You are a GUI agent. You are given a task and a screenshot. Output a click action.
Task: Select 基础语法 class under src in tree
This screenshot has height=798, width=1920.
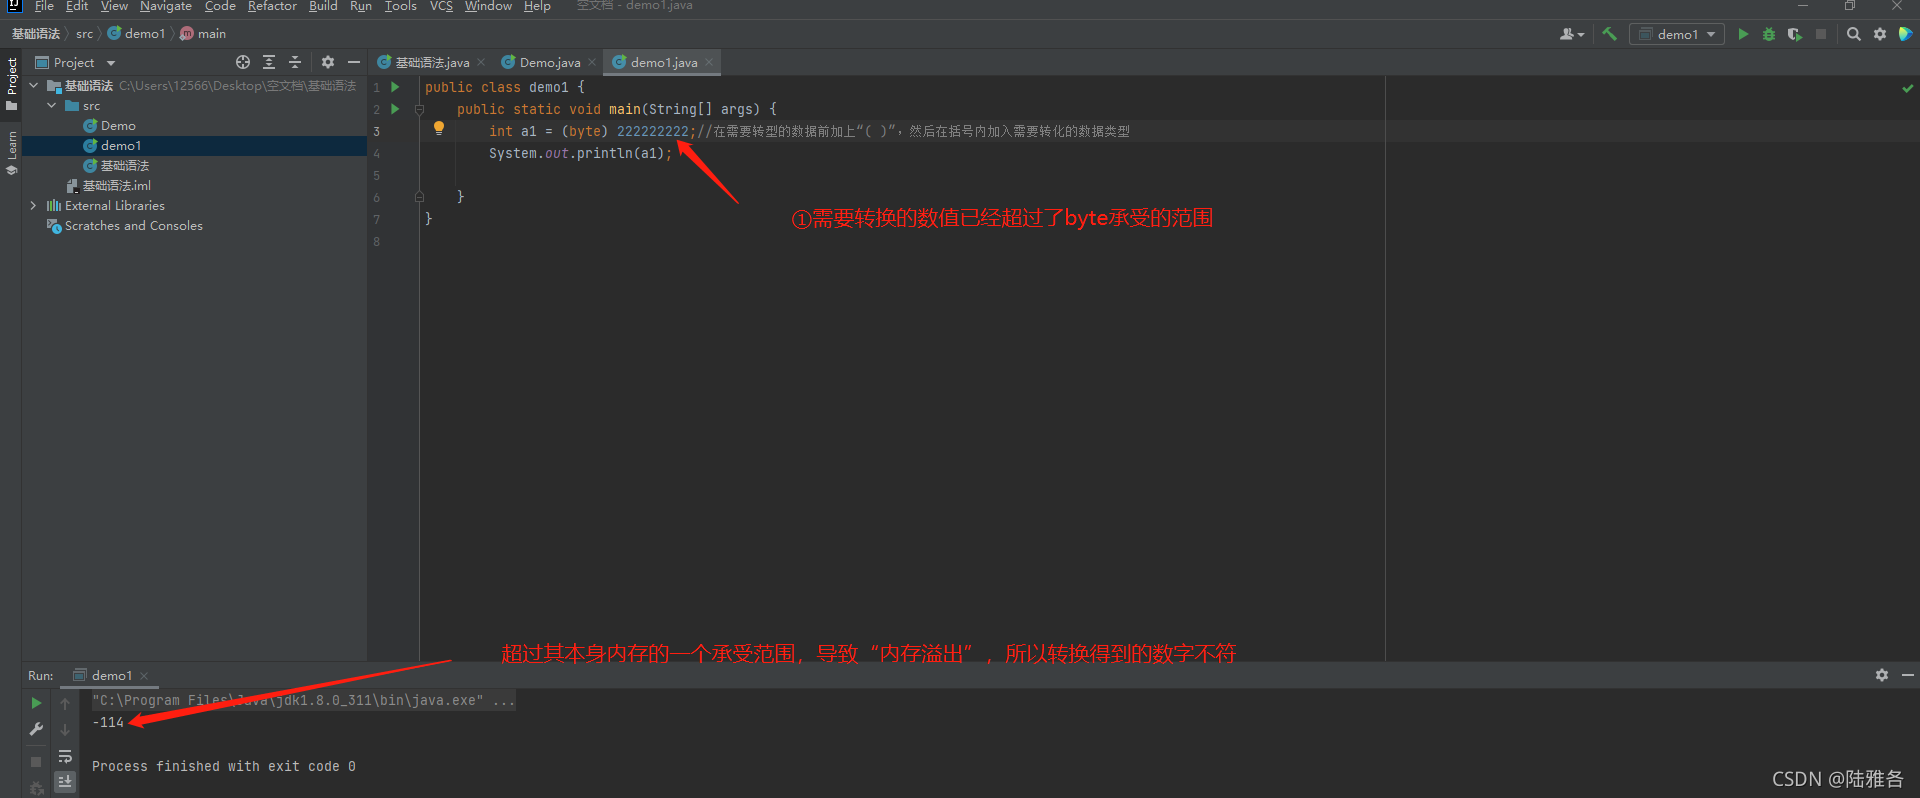(x=116, y=166)
